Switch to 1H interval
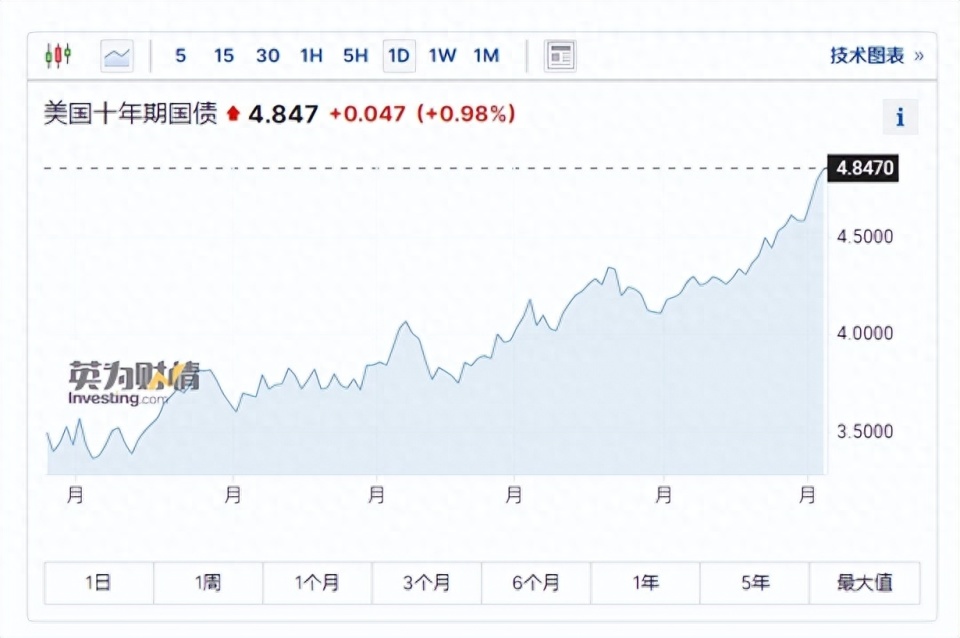 (312, 56)
